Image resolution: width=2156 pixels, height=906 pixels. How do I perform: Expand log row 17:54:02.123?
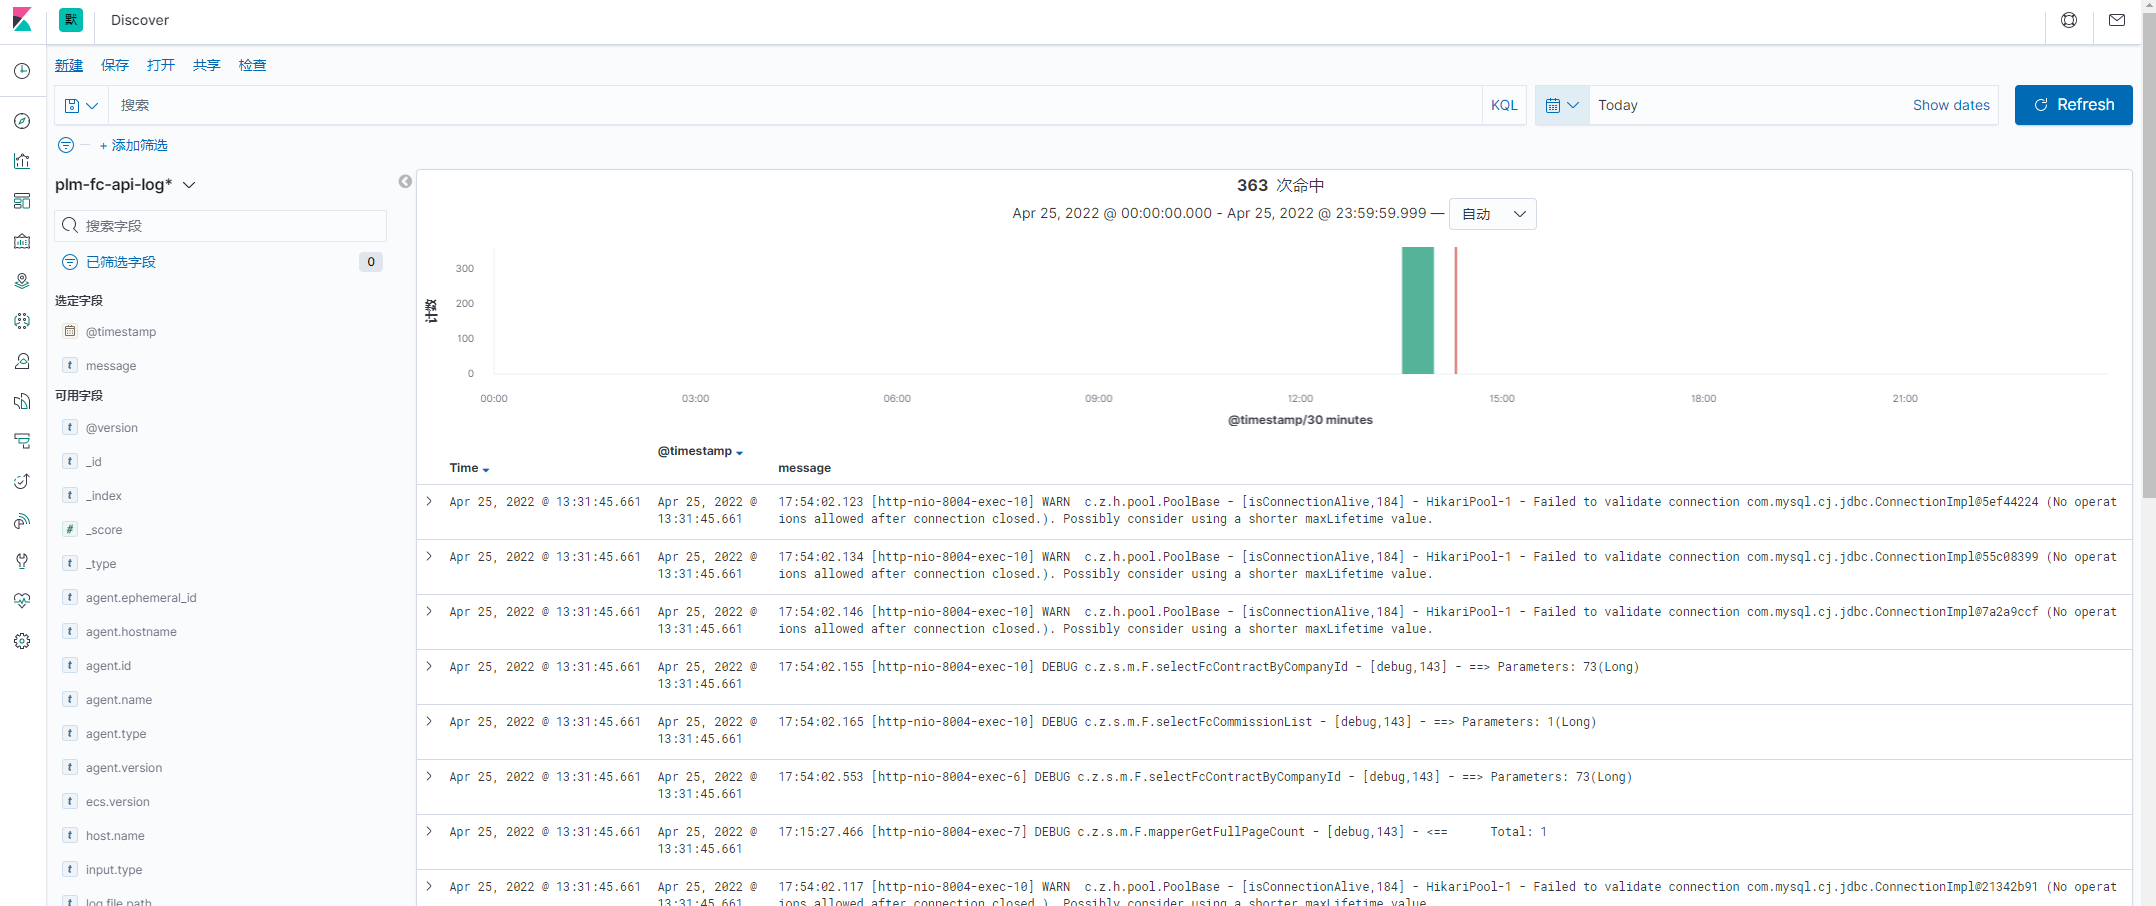(429, 502)
